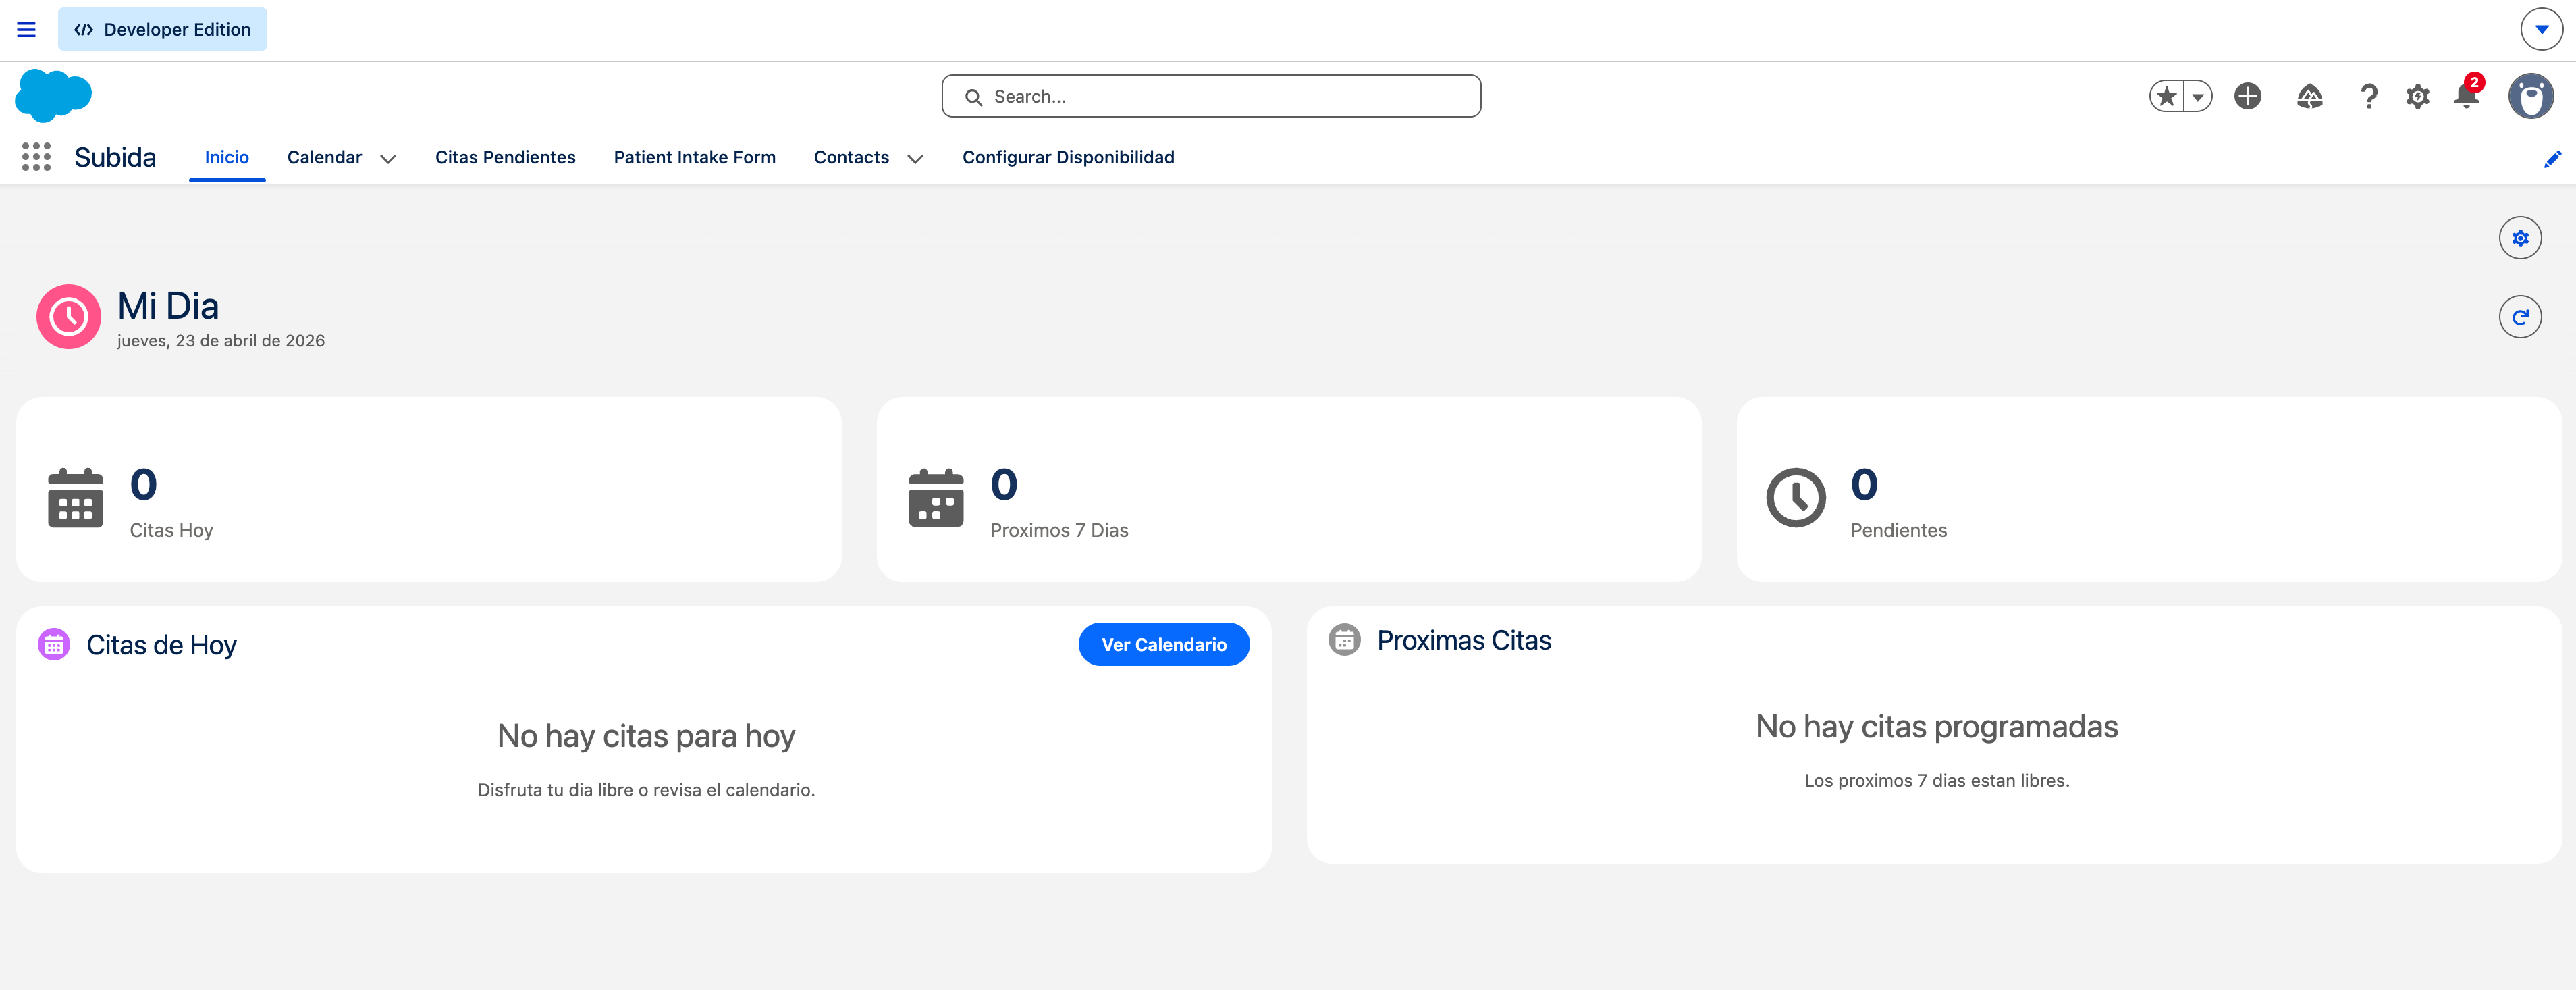Open the App Launcher grid
2576x990 pixels.
[36, 157]
